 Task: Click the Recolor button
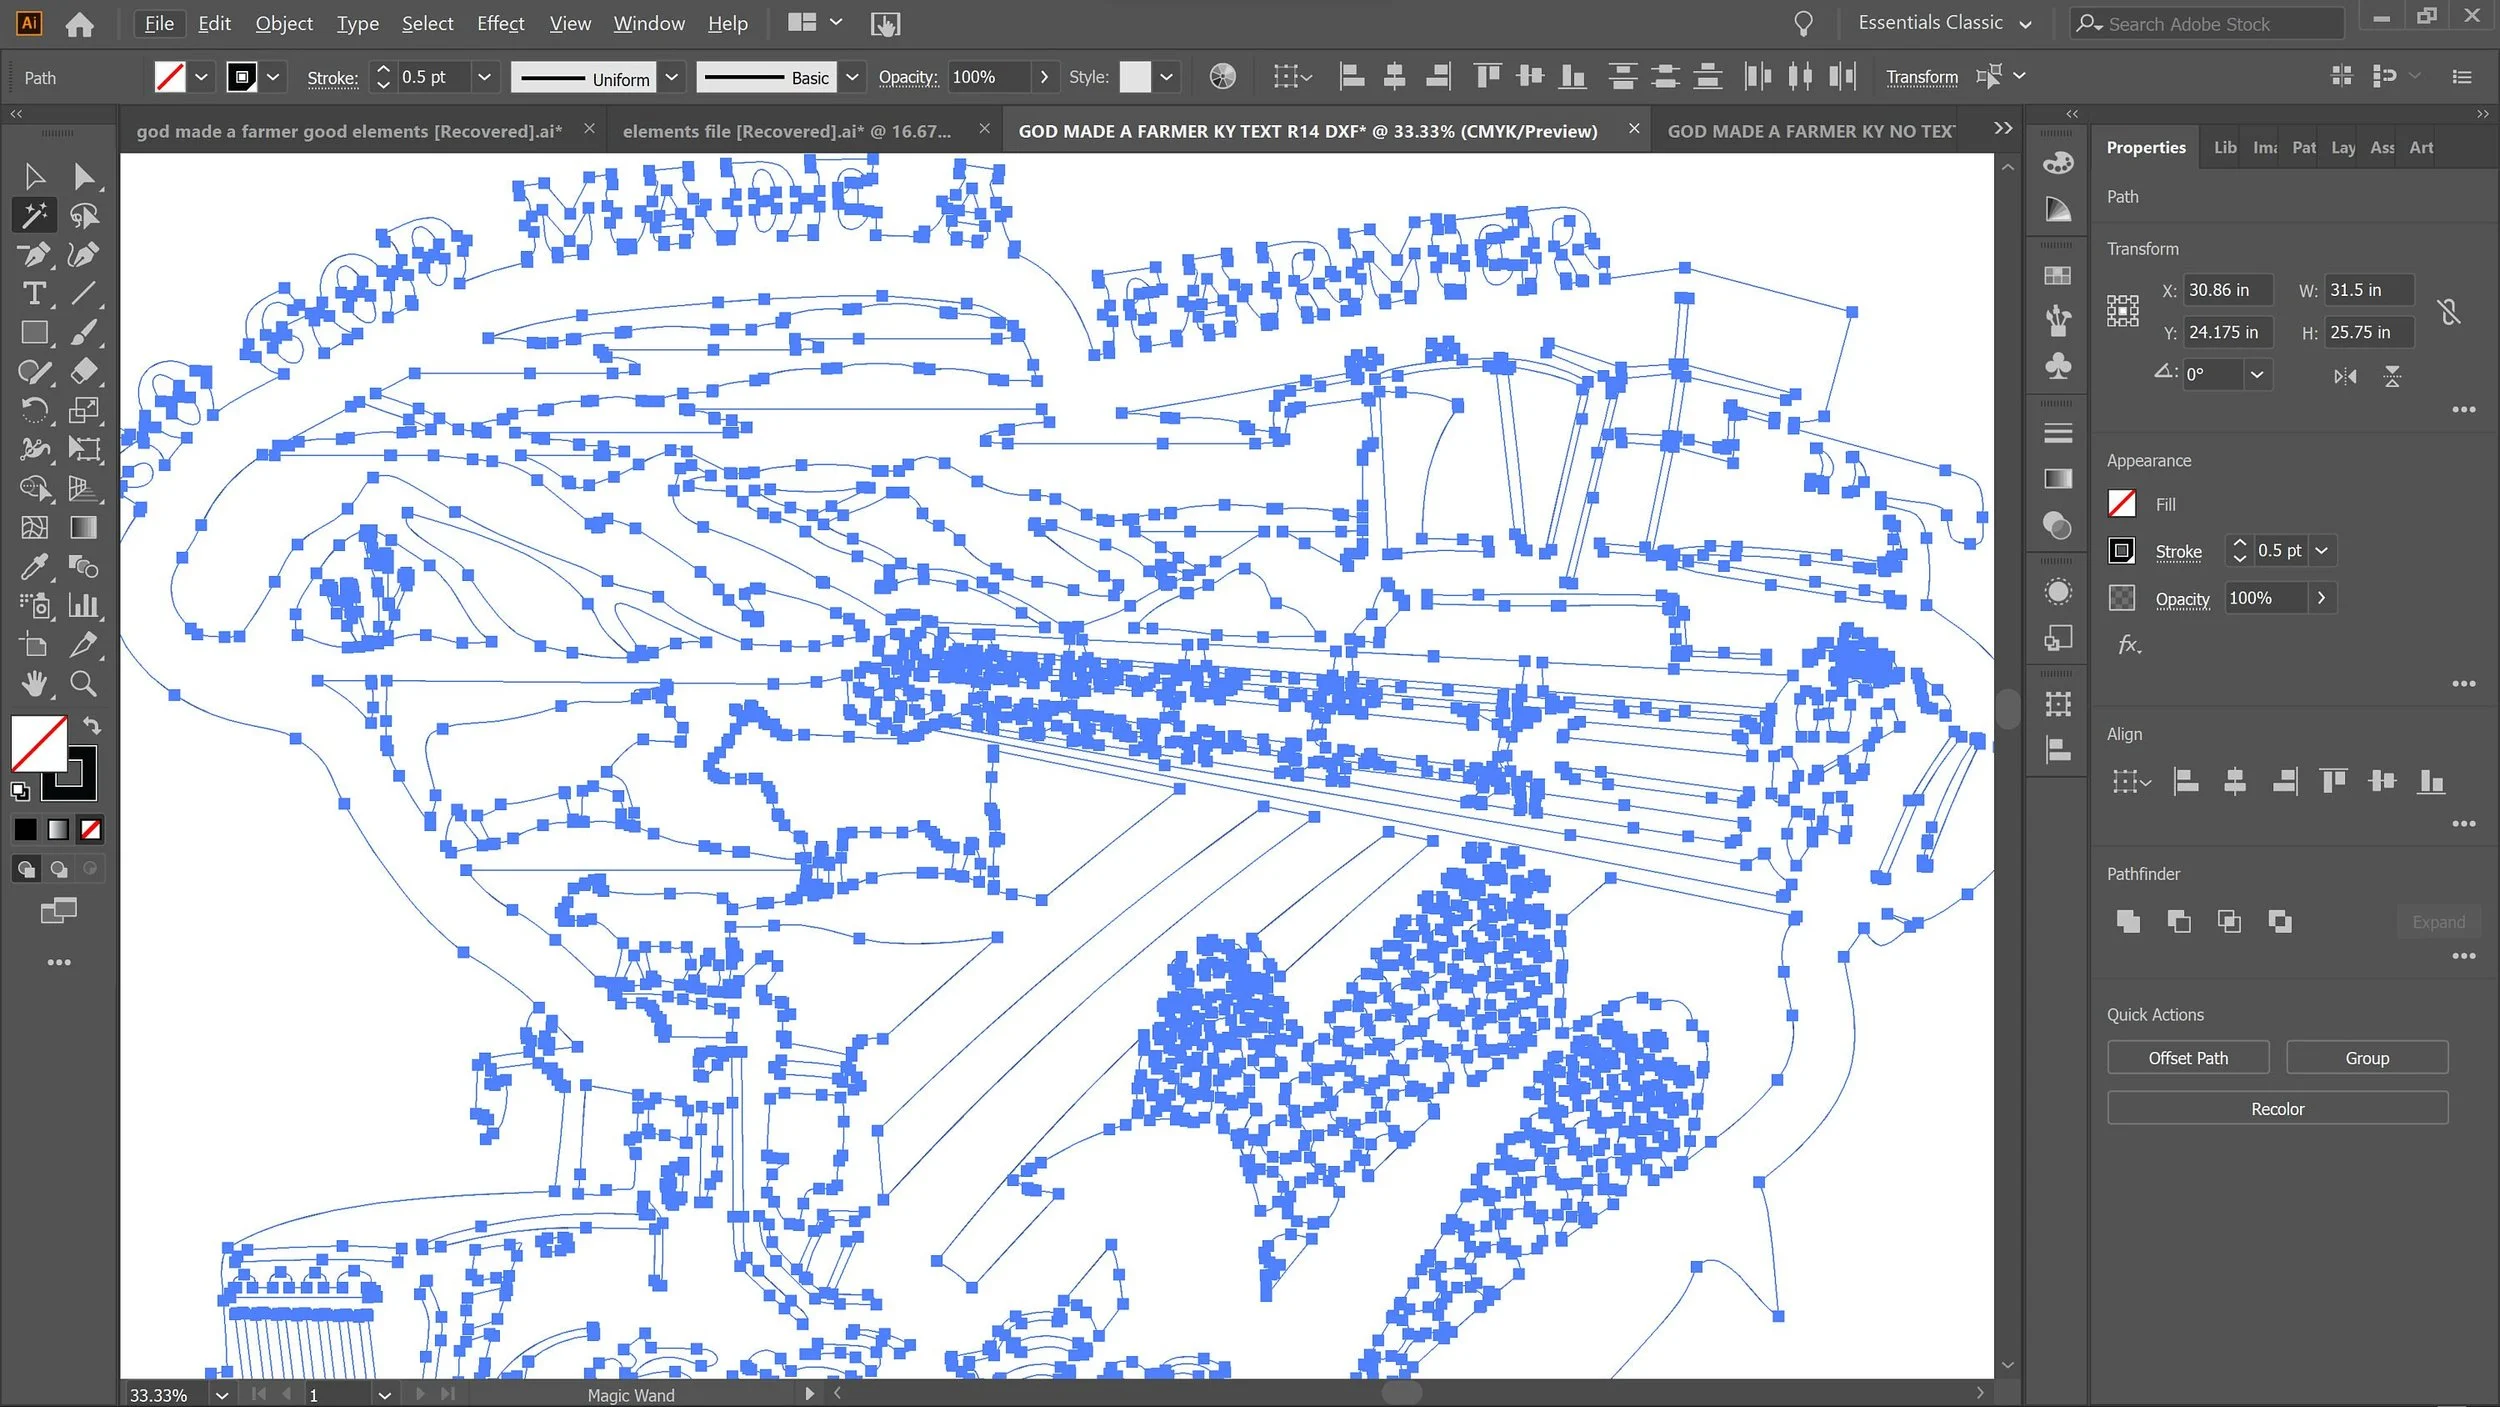(x=2277, y=1109)
